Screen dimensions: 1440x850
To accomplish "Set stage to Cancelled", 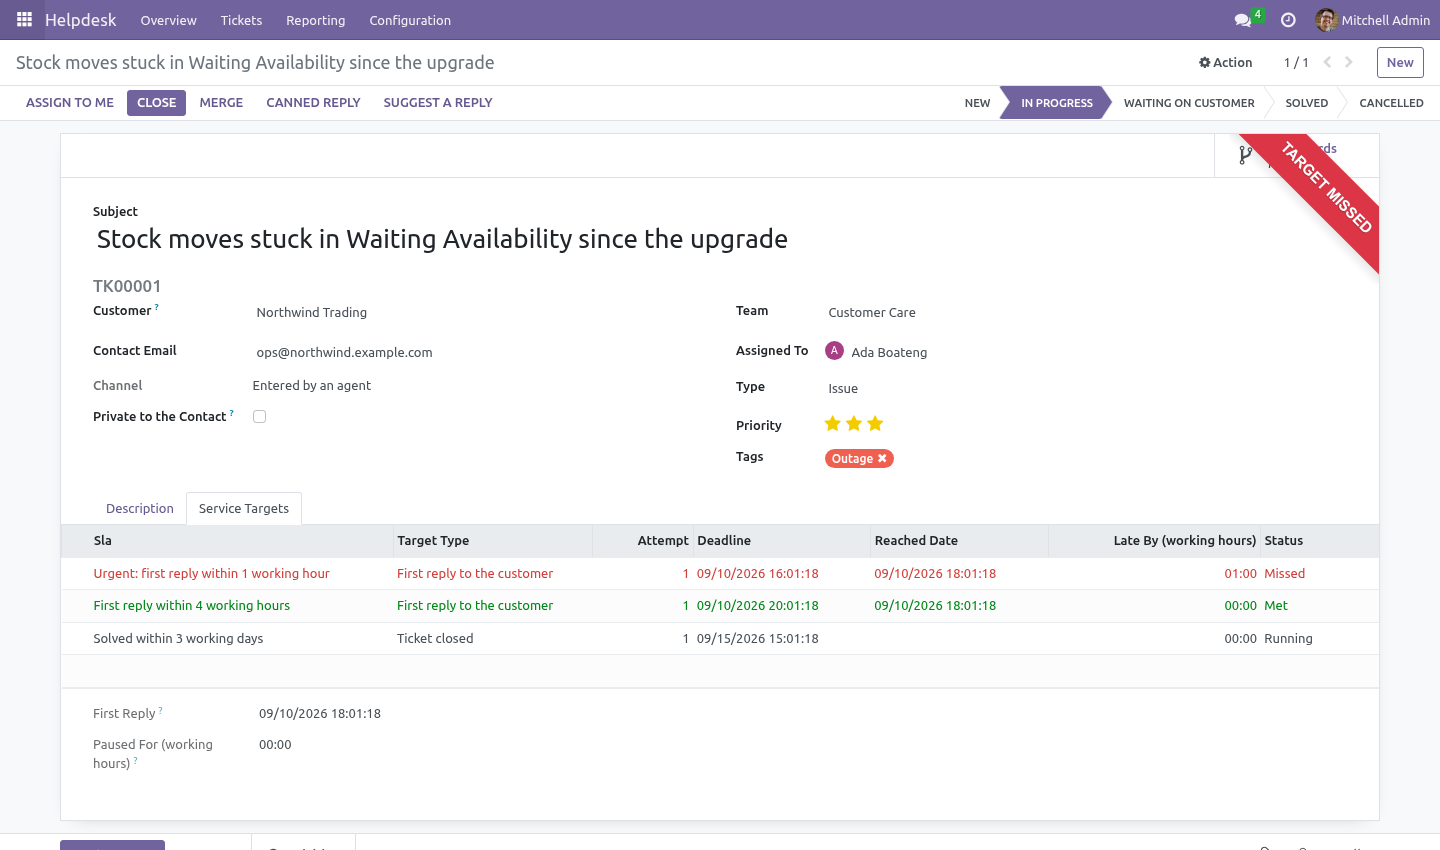I will click(x=1391, y=103).
